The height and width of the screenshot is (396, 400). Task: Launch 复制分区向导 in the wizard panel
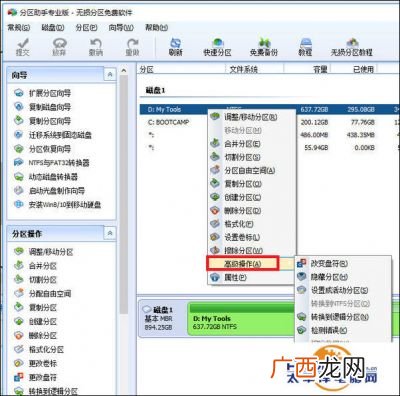(x=42, y=121)
